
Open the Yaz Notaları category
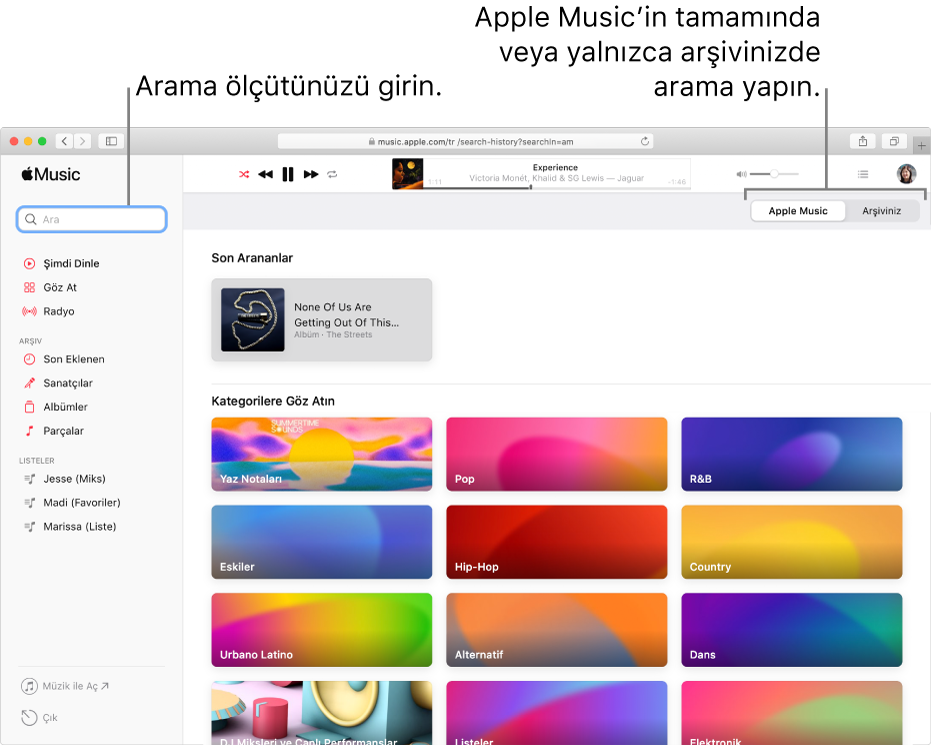[322, 454]
